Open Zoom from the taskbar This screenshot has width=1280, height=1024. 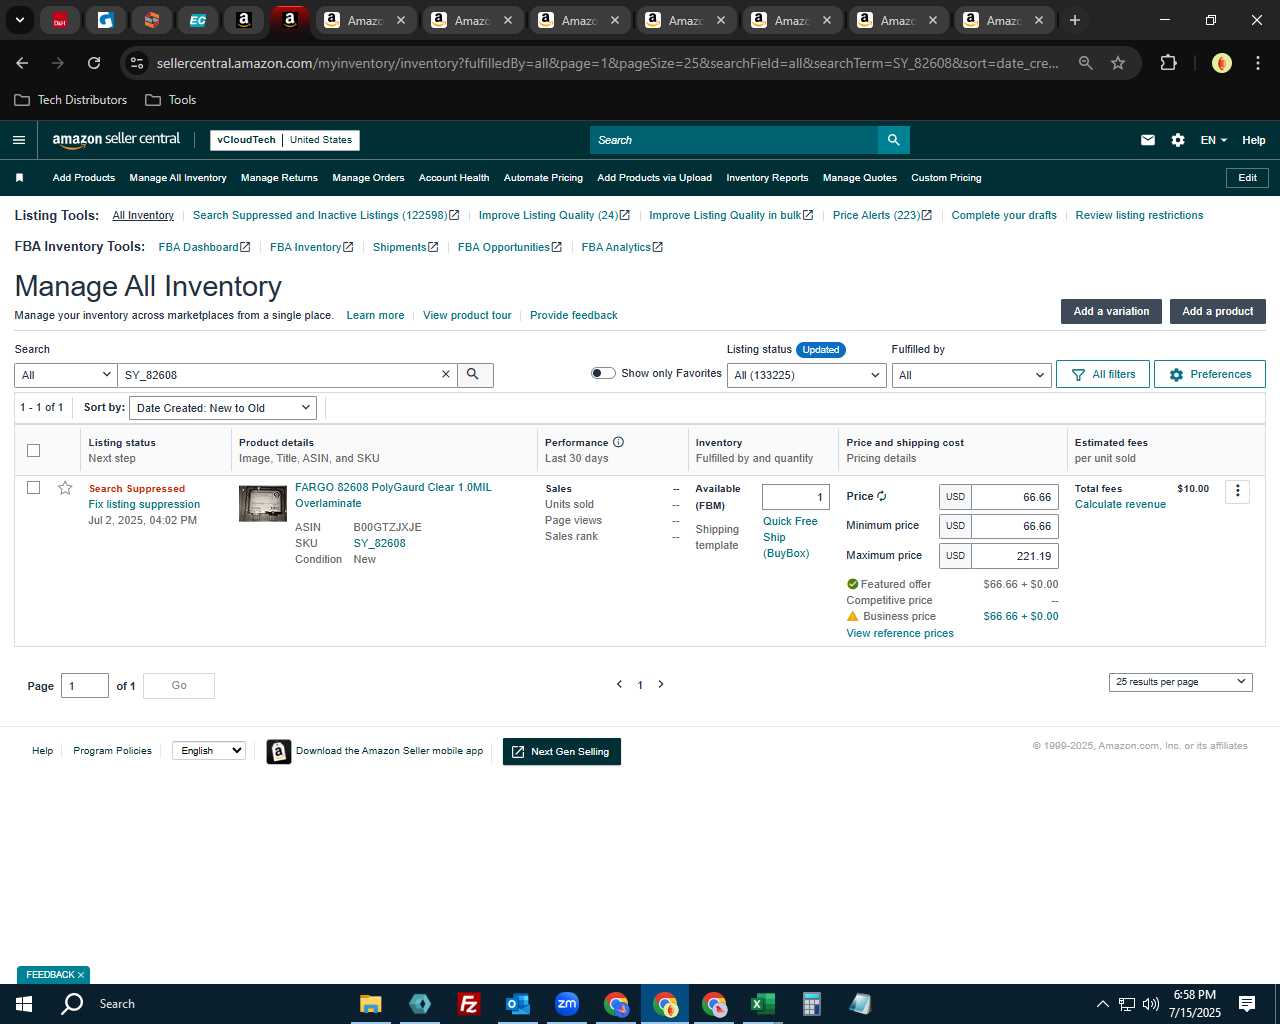[567, 1004]
